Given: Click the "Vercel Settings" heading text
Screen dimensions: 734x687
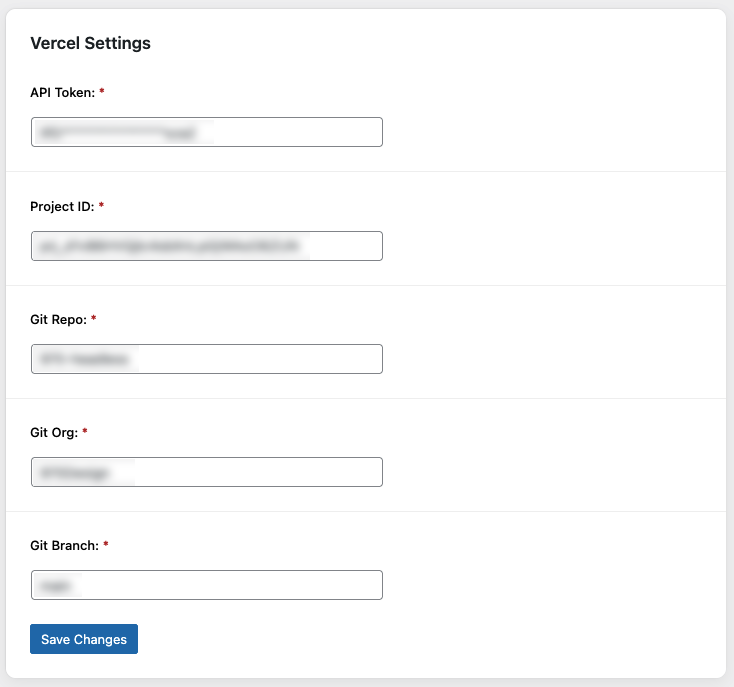Looking at the screenshot, I should click(x=90, y=43).
